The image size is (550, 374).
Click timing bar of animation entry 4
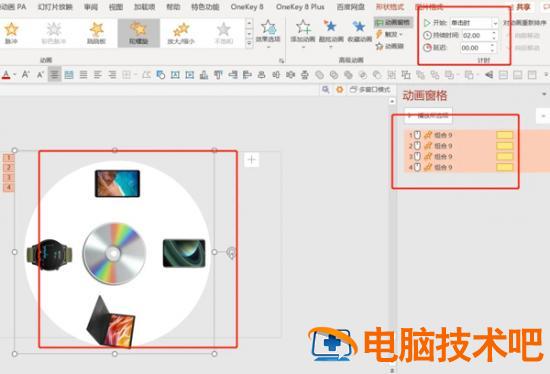coord(505,167)
